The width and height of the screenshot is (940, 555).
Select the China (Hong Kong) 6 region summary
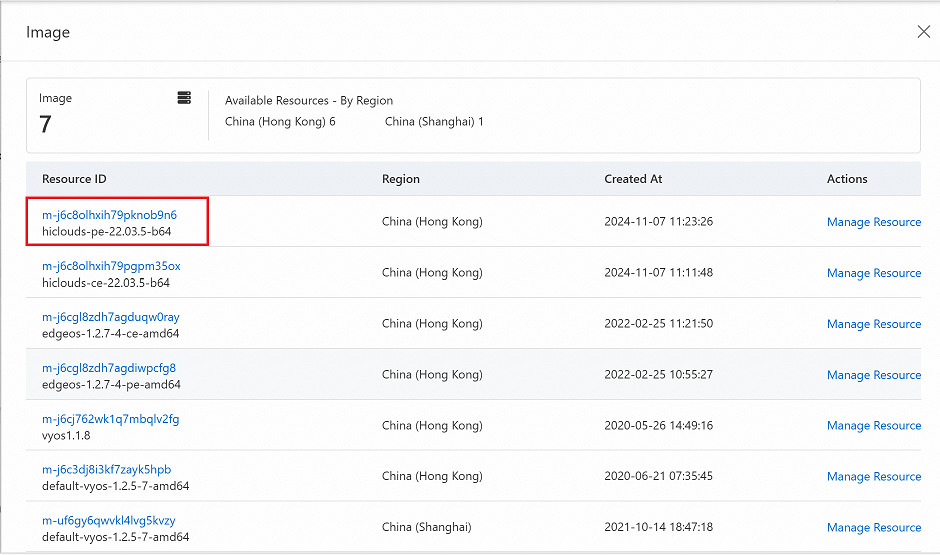280,122
